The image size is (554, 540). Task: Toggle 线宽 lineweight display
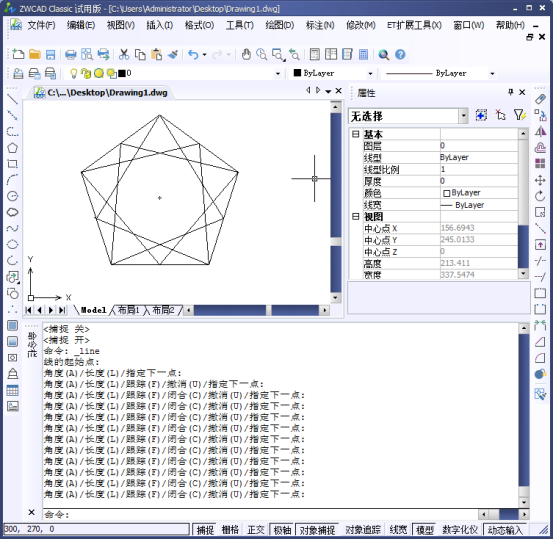click(x=398, y=529)
